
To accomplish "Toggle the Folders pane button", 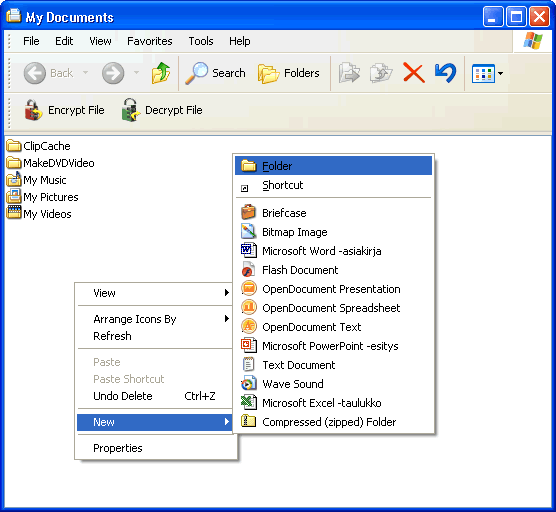I will tap(289, 73).
